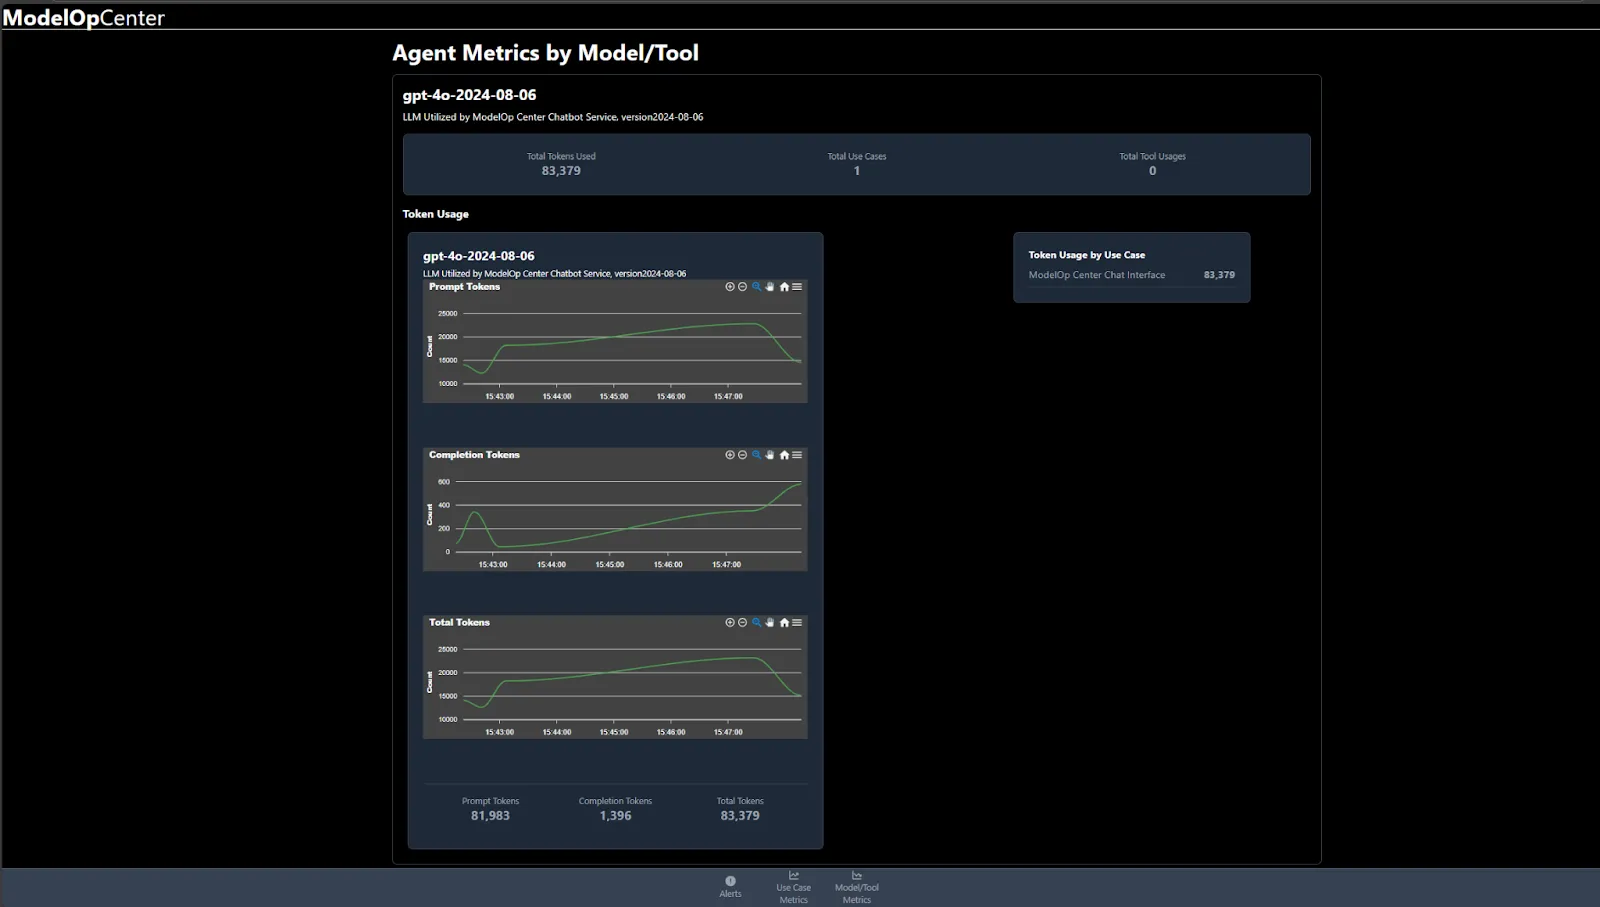The width and height of the screenshot is (1600, 907).
Task: Switch to the Use Case Metrics tab
Action: (794, 887)
